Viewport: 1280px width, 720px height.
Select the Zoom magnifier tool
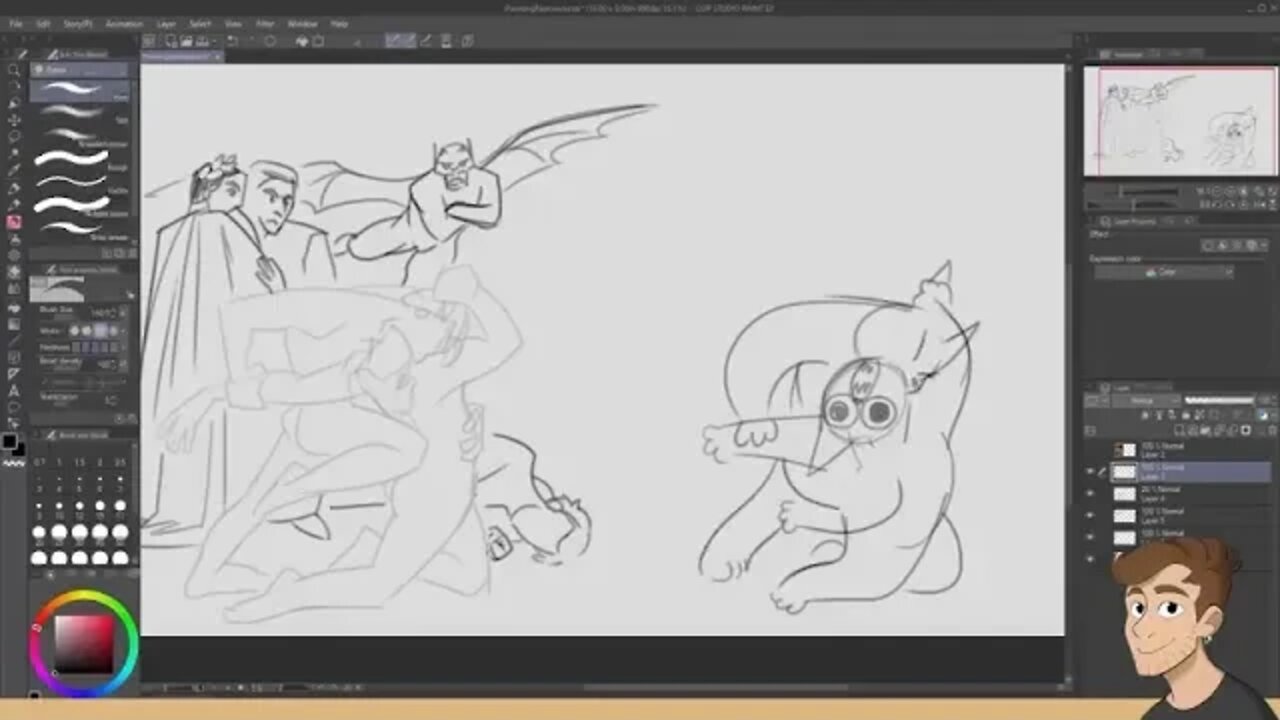pyautogui.click(x=14, y=70)
